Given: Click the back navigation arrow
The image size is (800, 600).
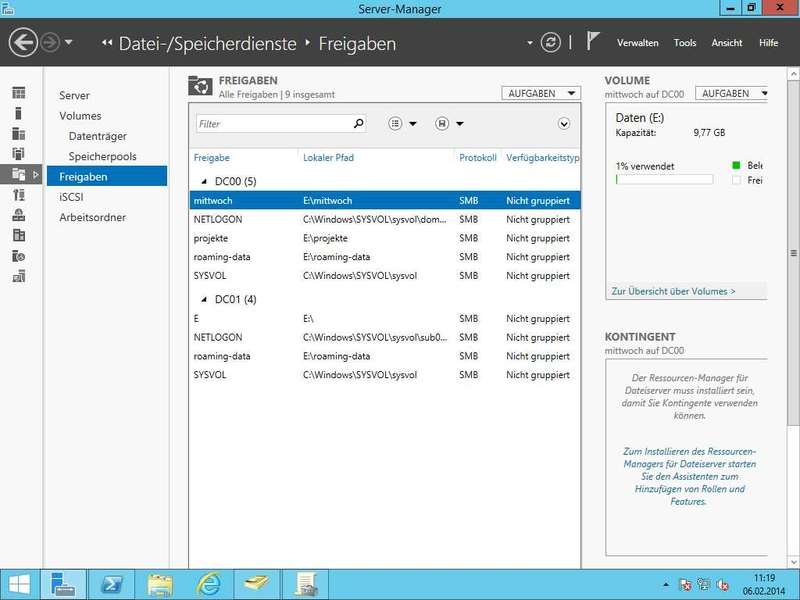Looking at the screenshot, I should [22, 43].
